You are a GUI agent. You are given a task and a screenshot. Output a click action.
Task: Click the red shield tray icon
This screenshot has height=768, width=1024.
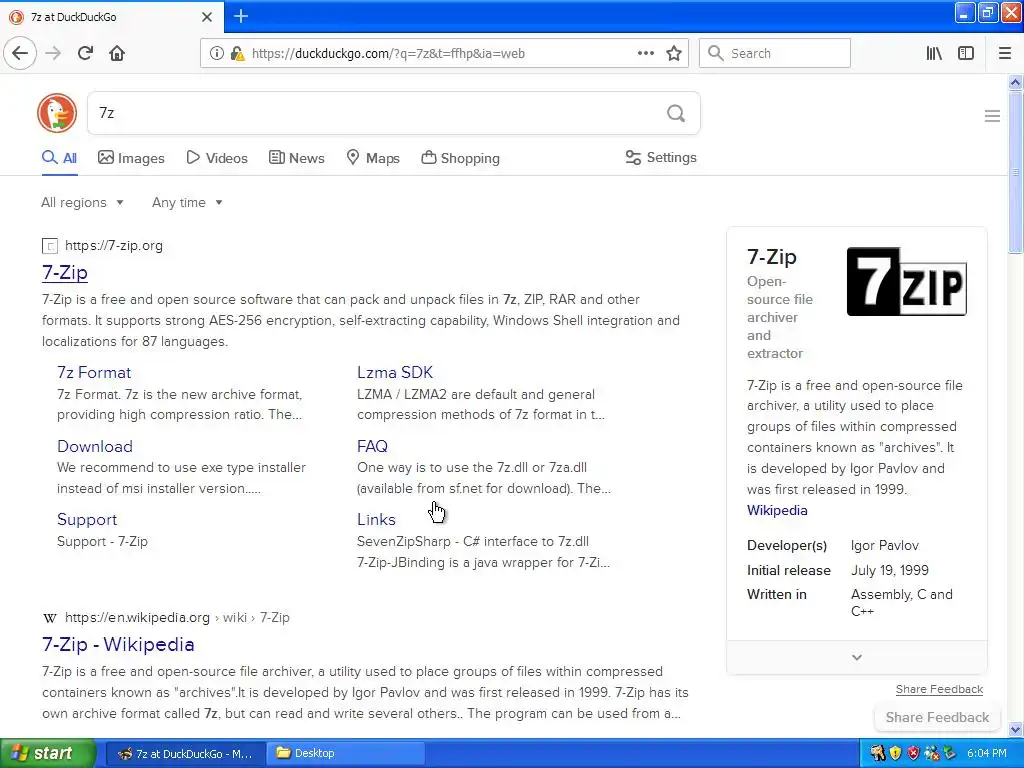pyautogui.click(x=913, y=753)
